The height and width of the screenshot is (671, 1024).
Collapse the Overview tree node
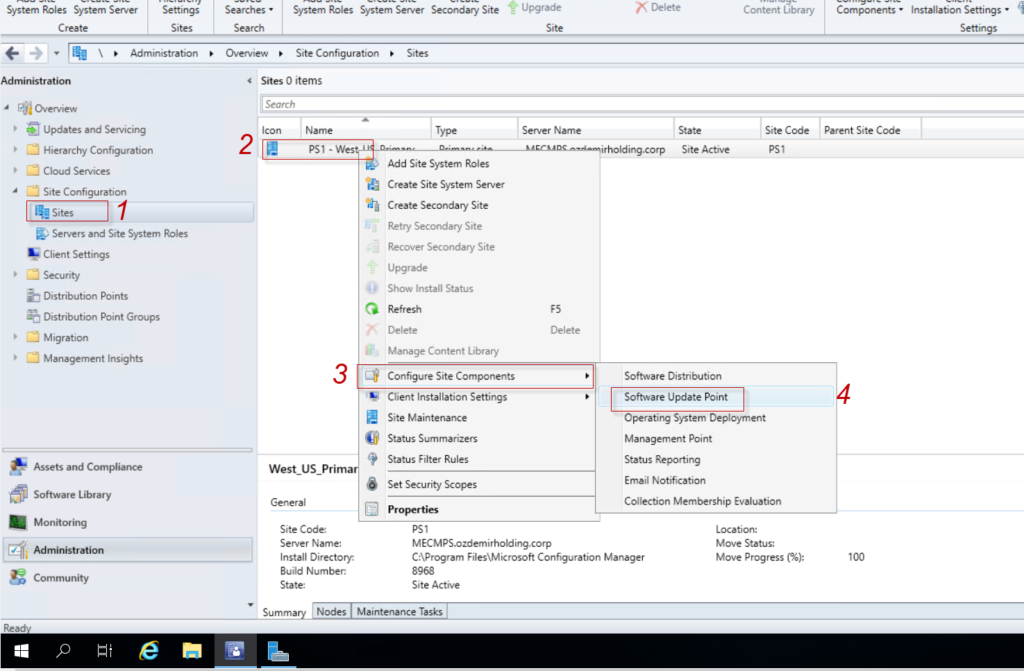7,107
